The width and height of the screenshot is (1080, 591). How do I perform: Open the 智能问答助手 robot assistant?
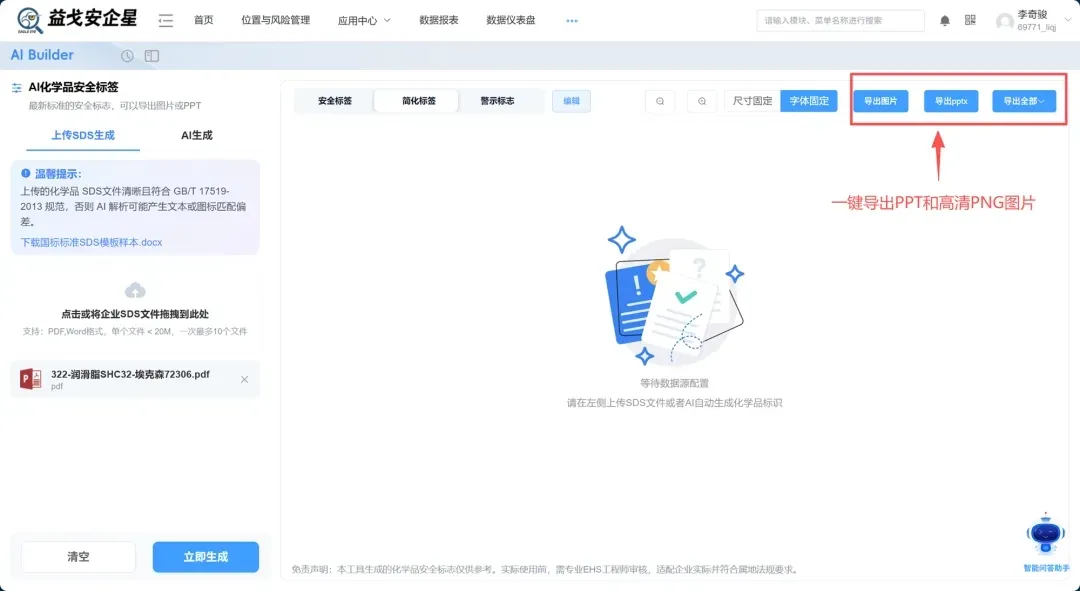pos(1046,535)
